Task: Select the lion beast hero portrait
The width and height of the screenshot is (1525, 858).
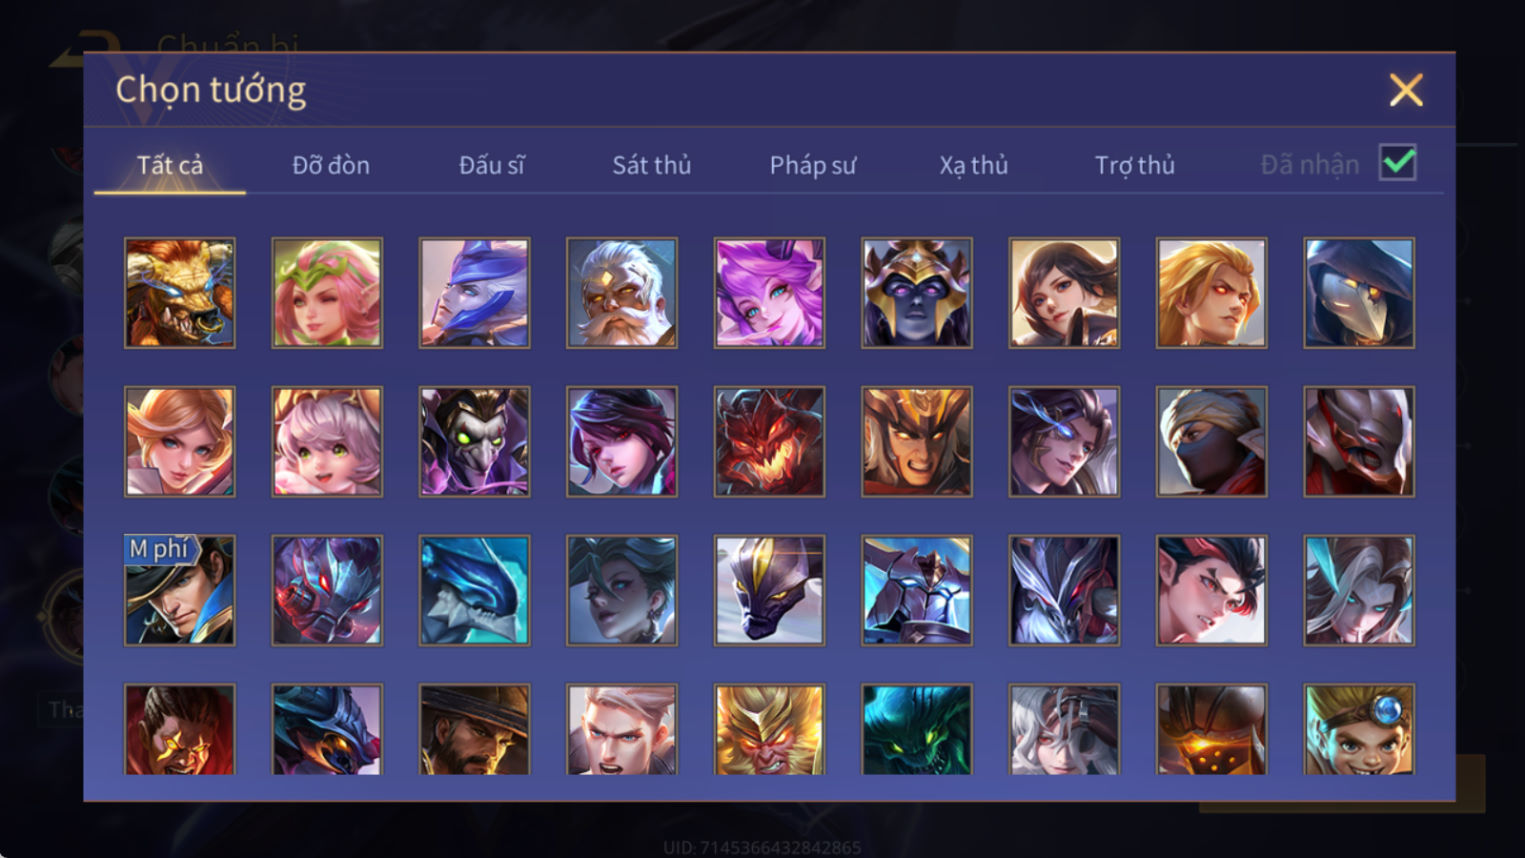Action: tap(180, 293)
